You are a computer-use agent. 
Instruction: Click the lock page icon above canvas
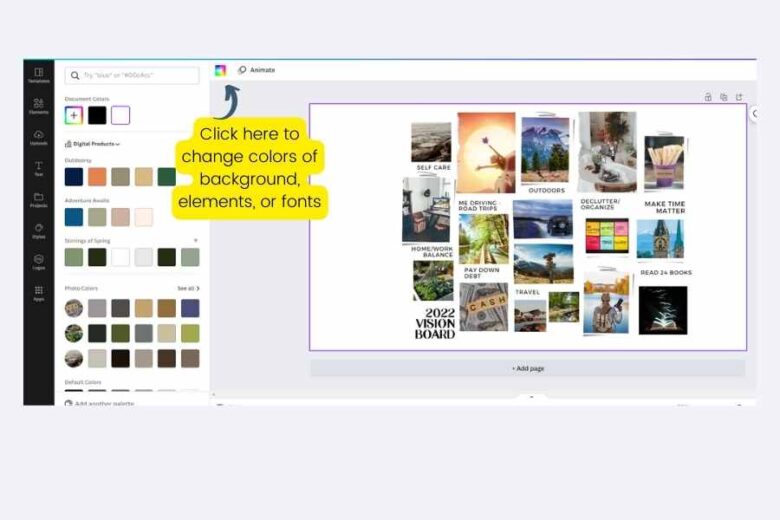708,97
